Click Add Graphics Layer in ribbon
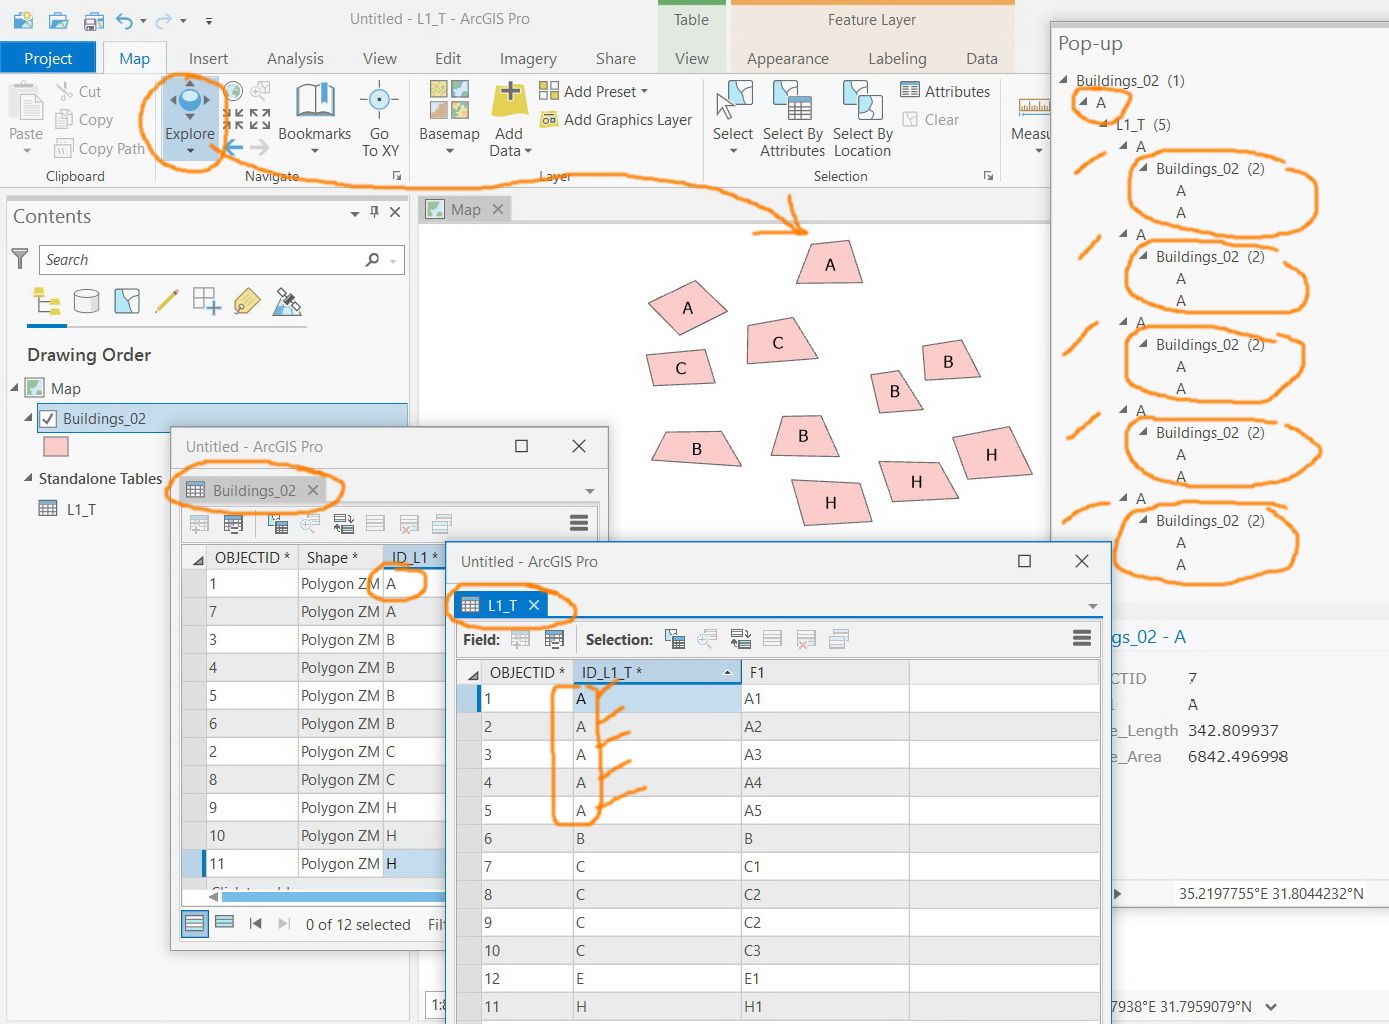Viewport: 1389px width, 1024px height. click(x=616, y=119)
